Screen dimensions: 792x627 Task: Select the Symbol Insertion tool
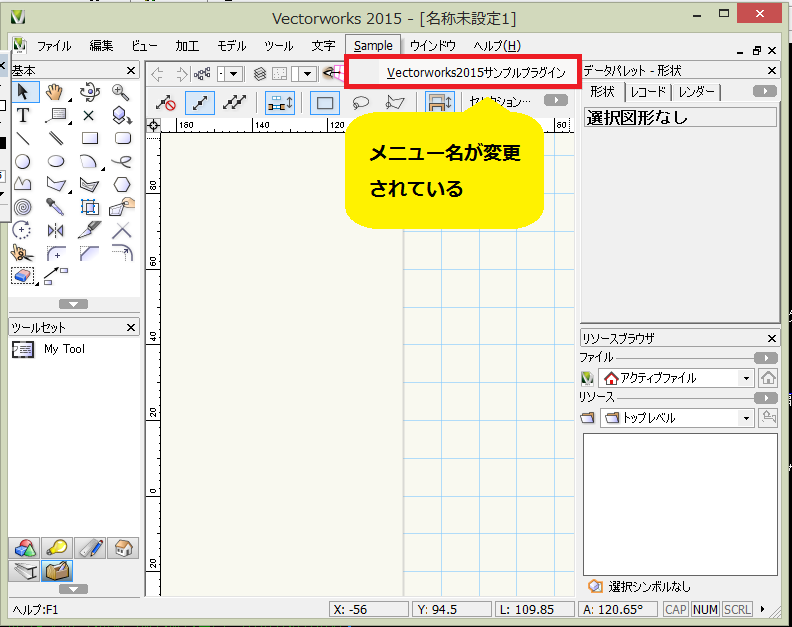click(121, 115)
